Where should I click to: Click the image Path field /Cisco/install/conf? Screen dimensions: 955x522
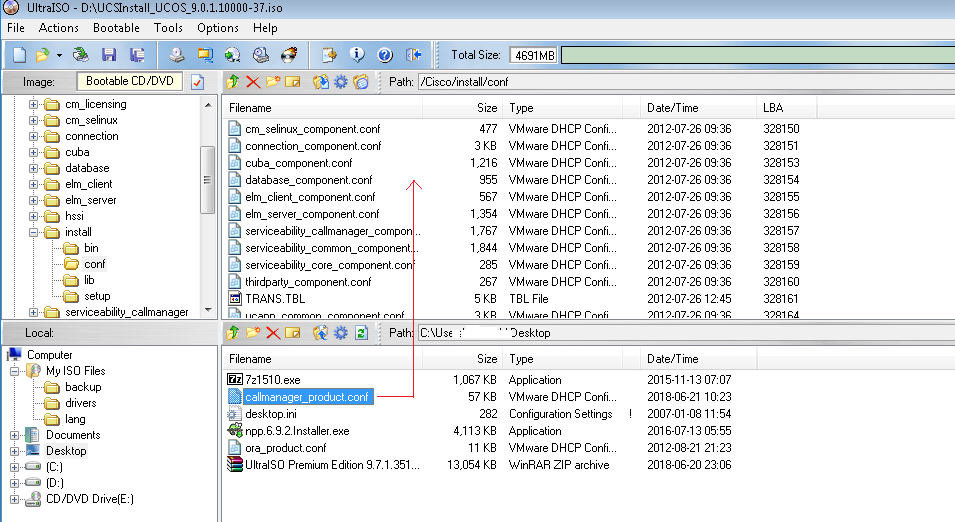pyautogui.click(x=686, y=82)
